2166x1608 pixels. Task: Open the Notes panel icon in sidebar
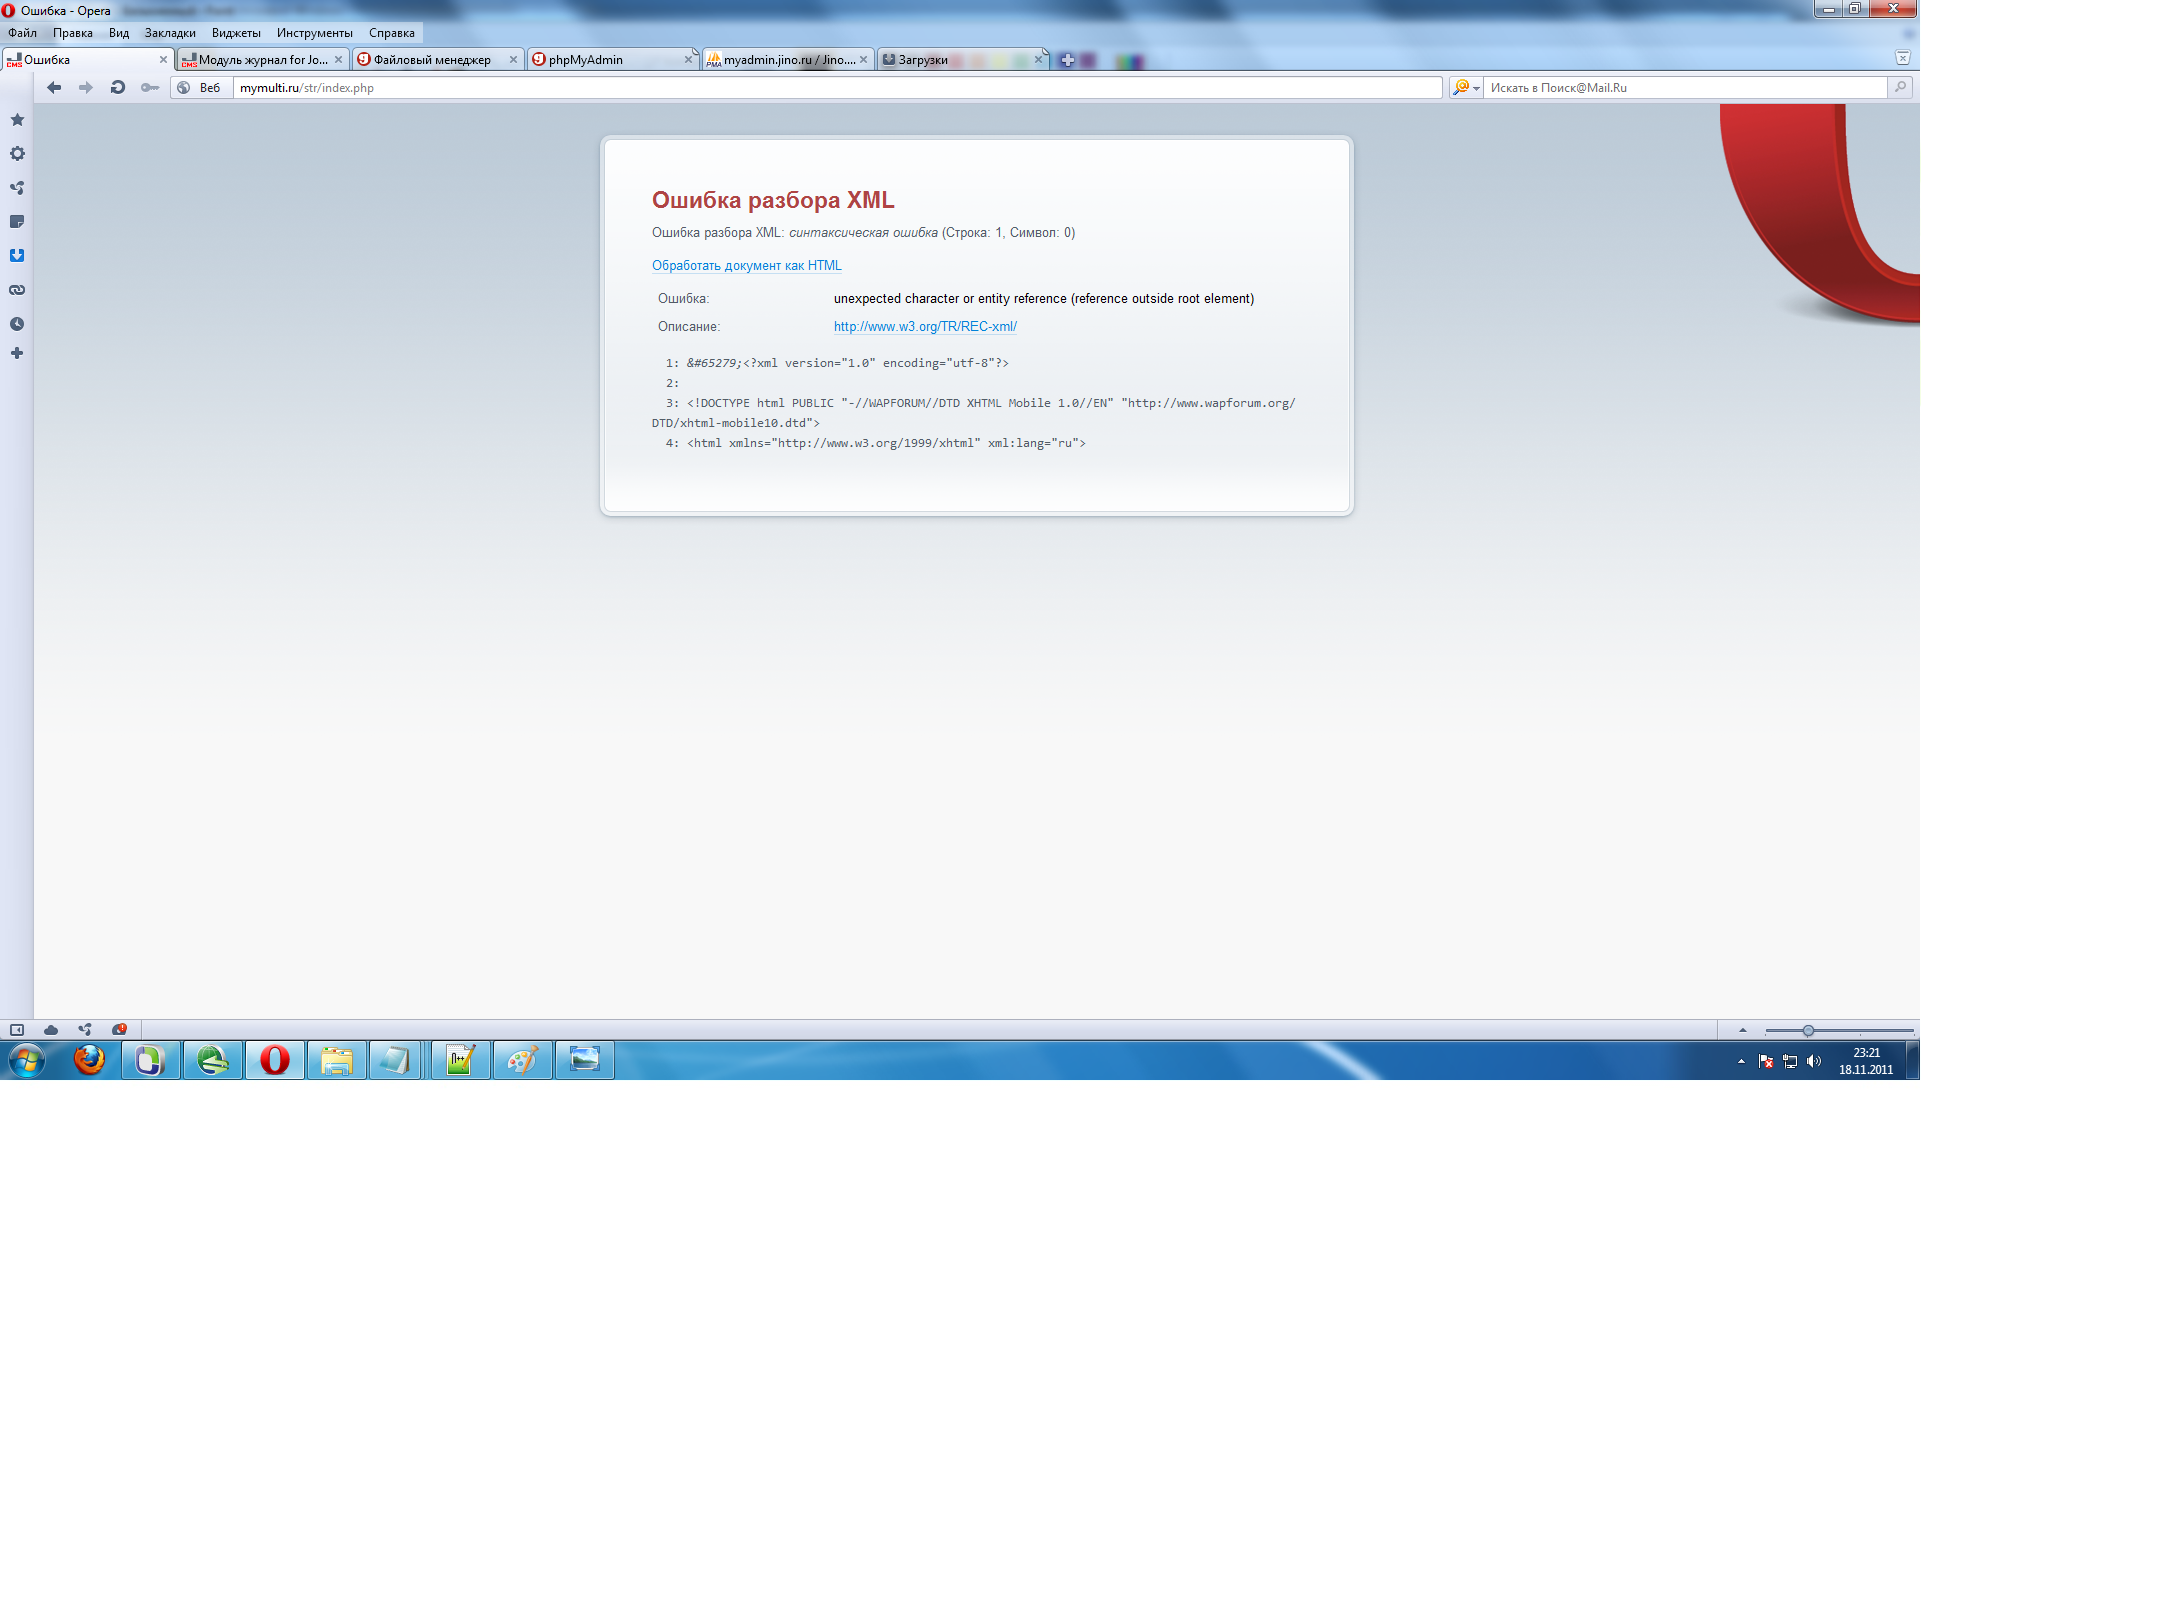[x=17, y=222]
